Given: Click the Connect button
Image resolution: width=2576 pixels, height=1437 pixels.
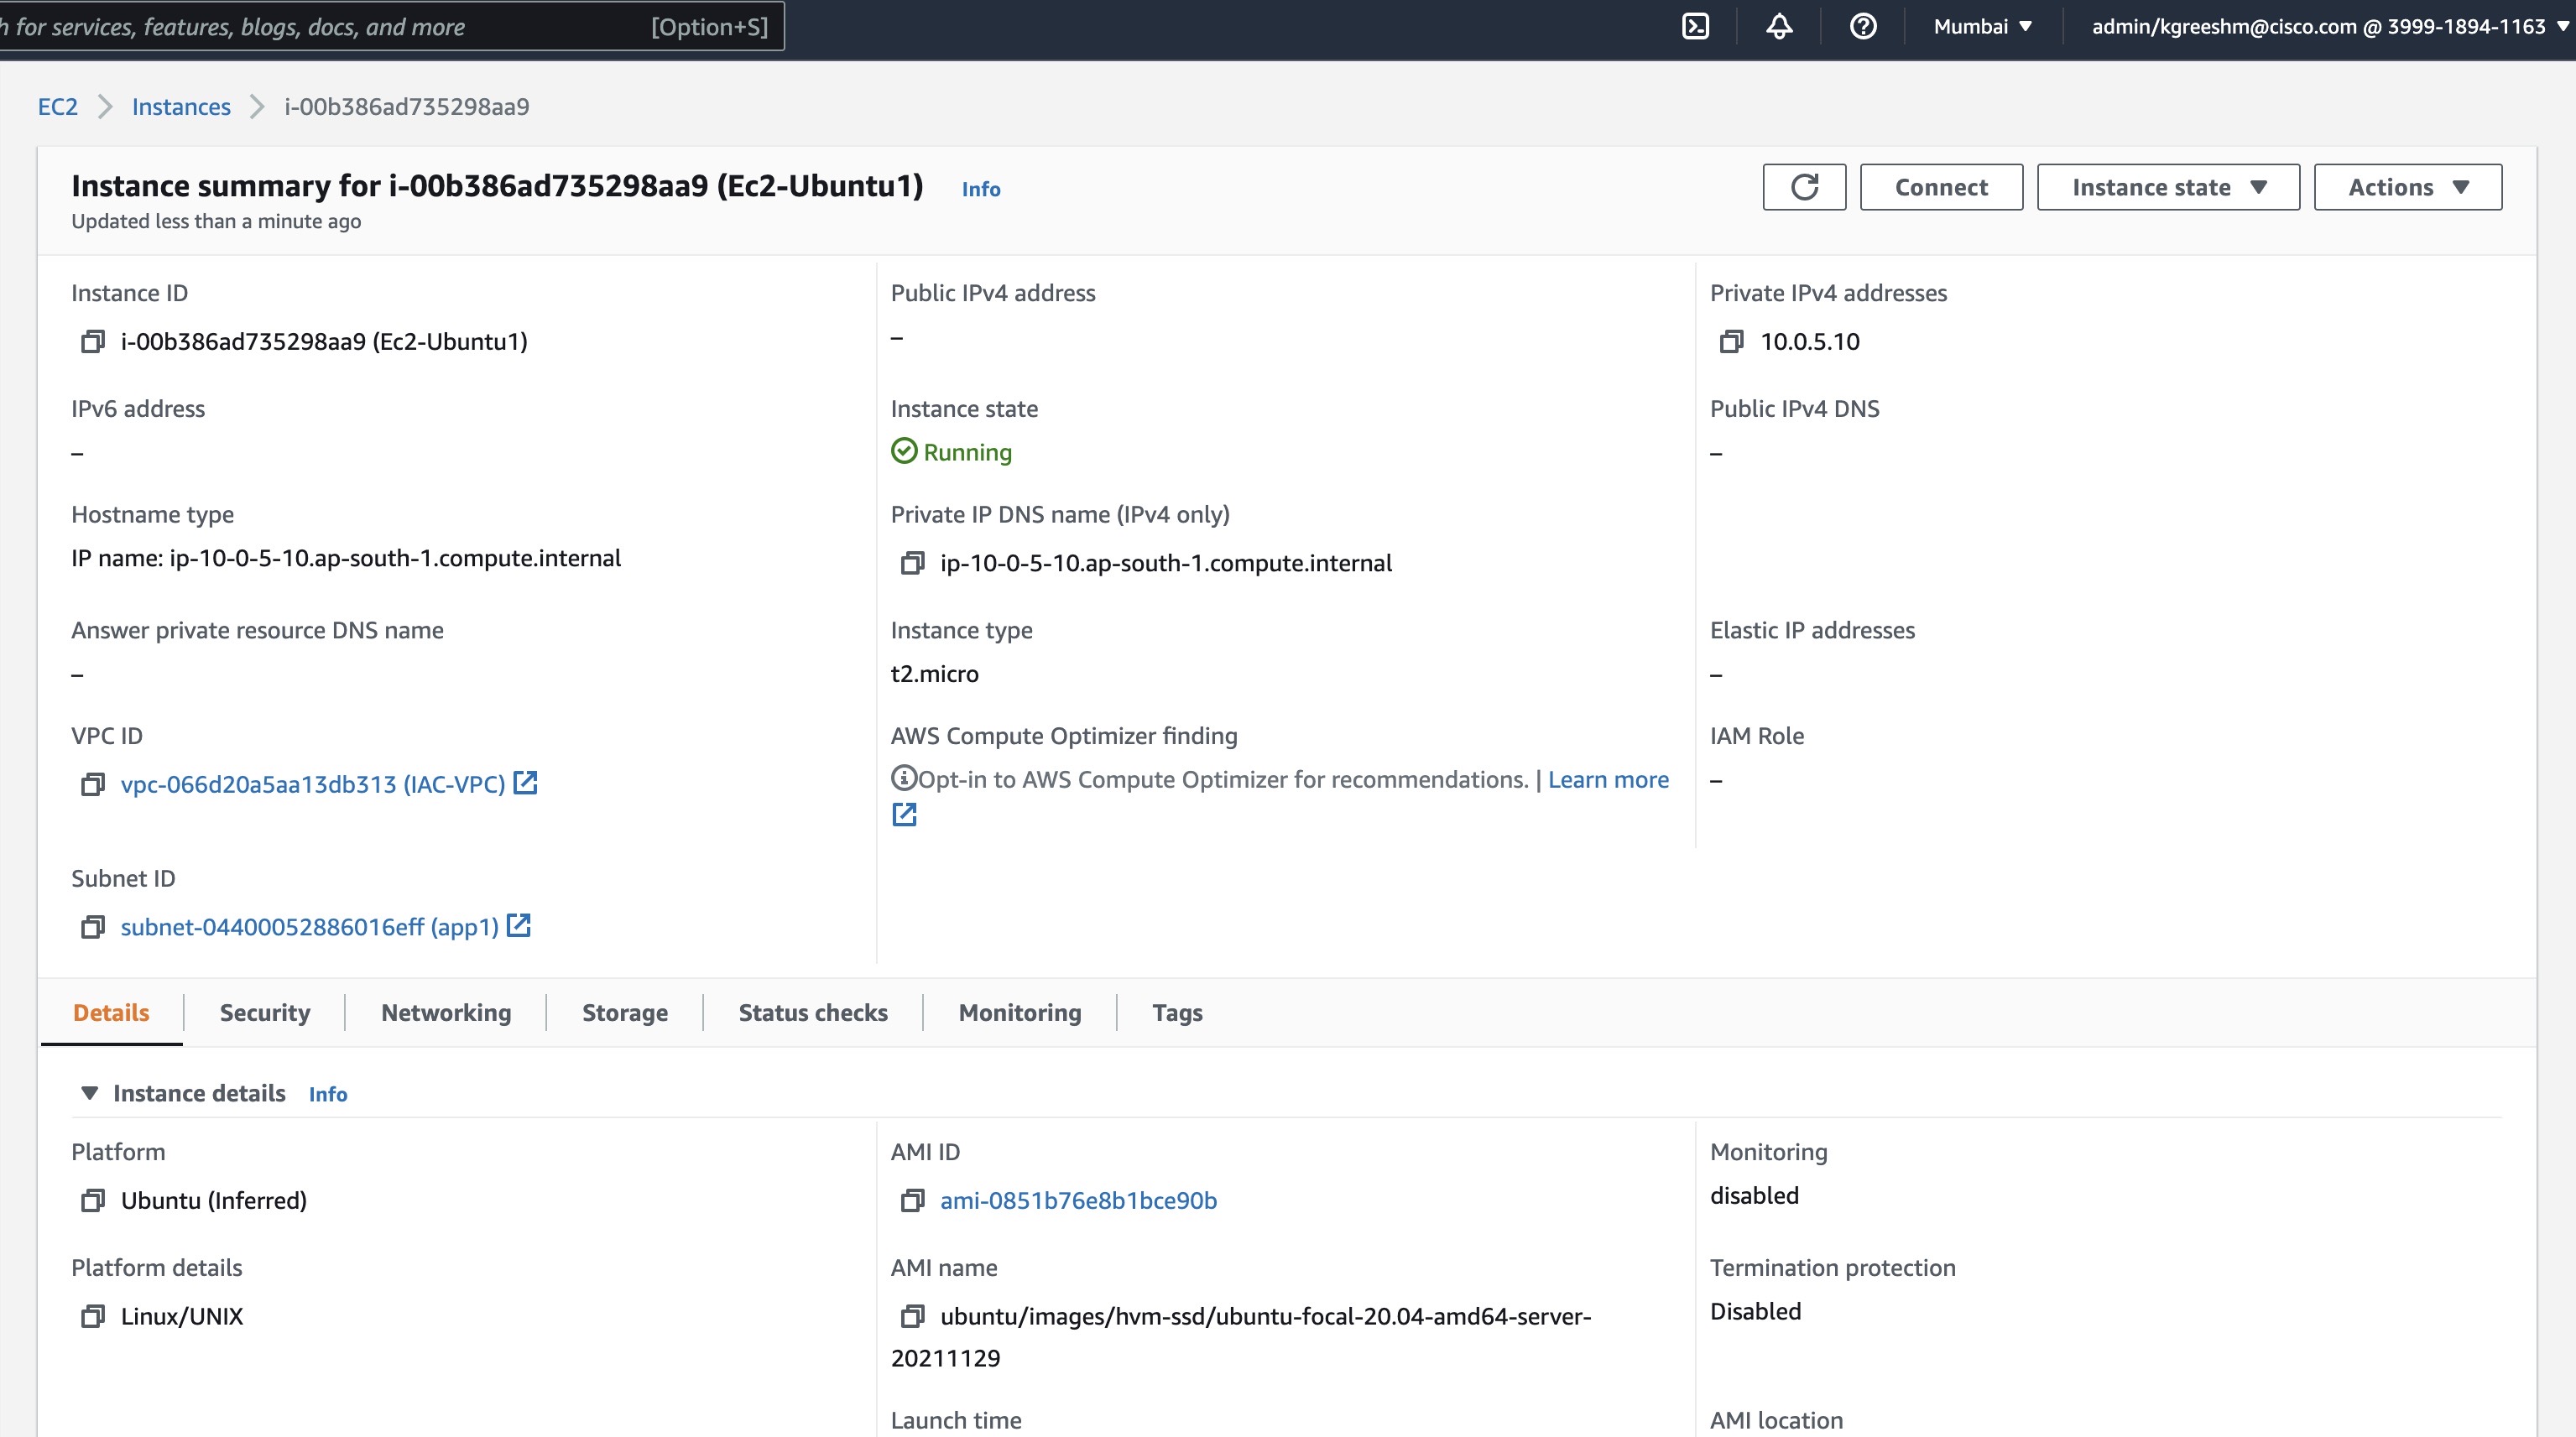Looking at the screenshot, I should pyautogui.click(x=1941, y=187).
